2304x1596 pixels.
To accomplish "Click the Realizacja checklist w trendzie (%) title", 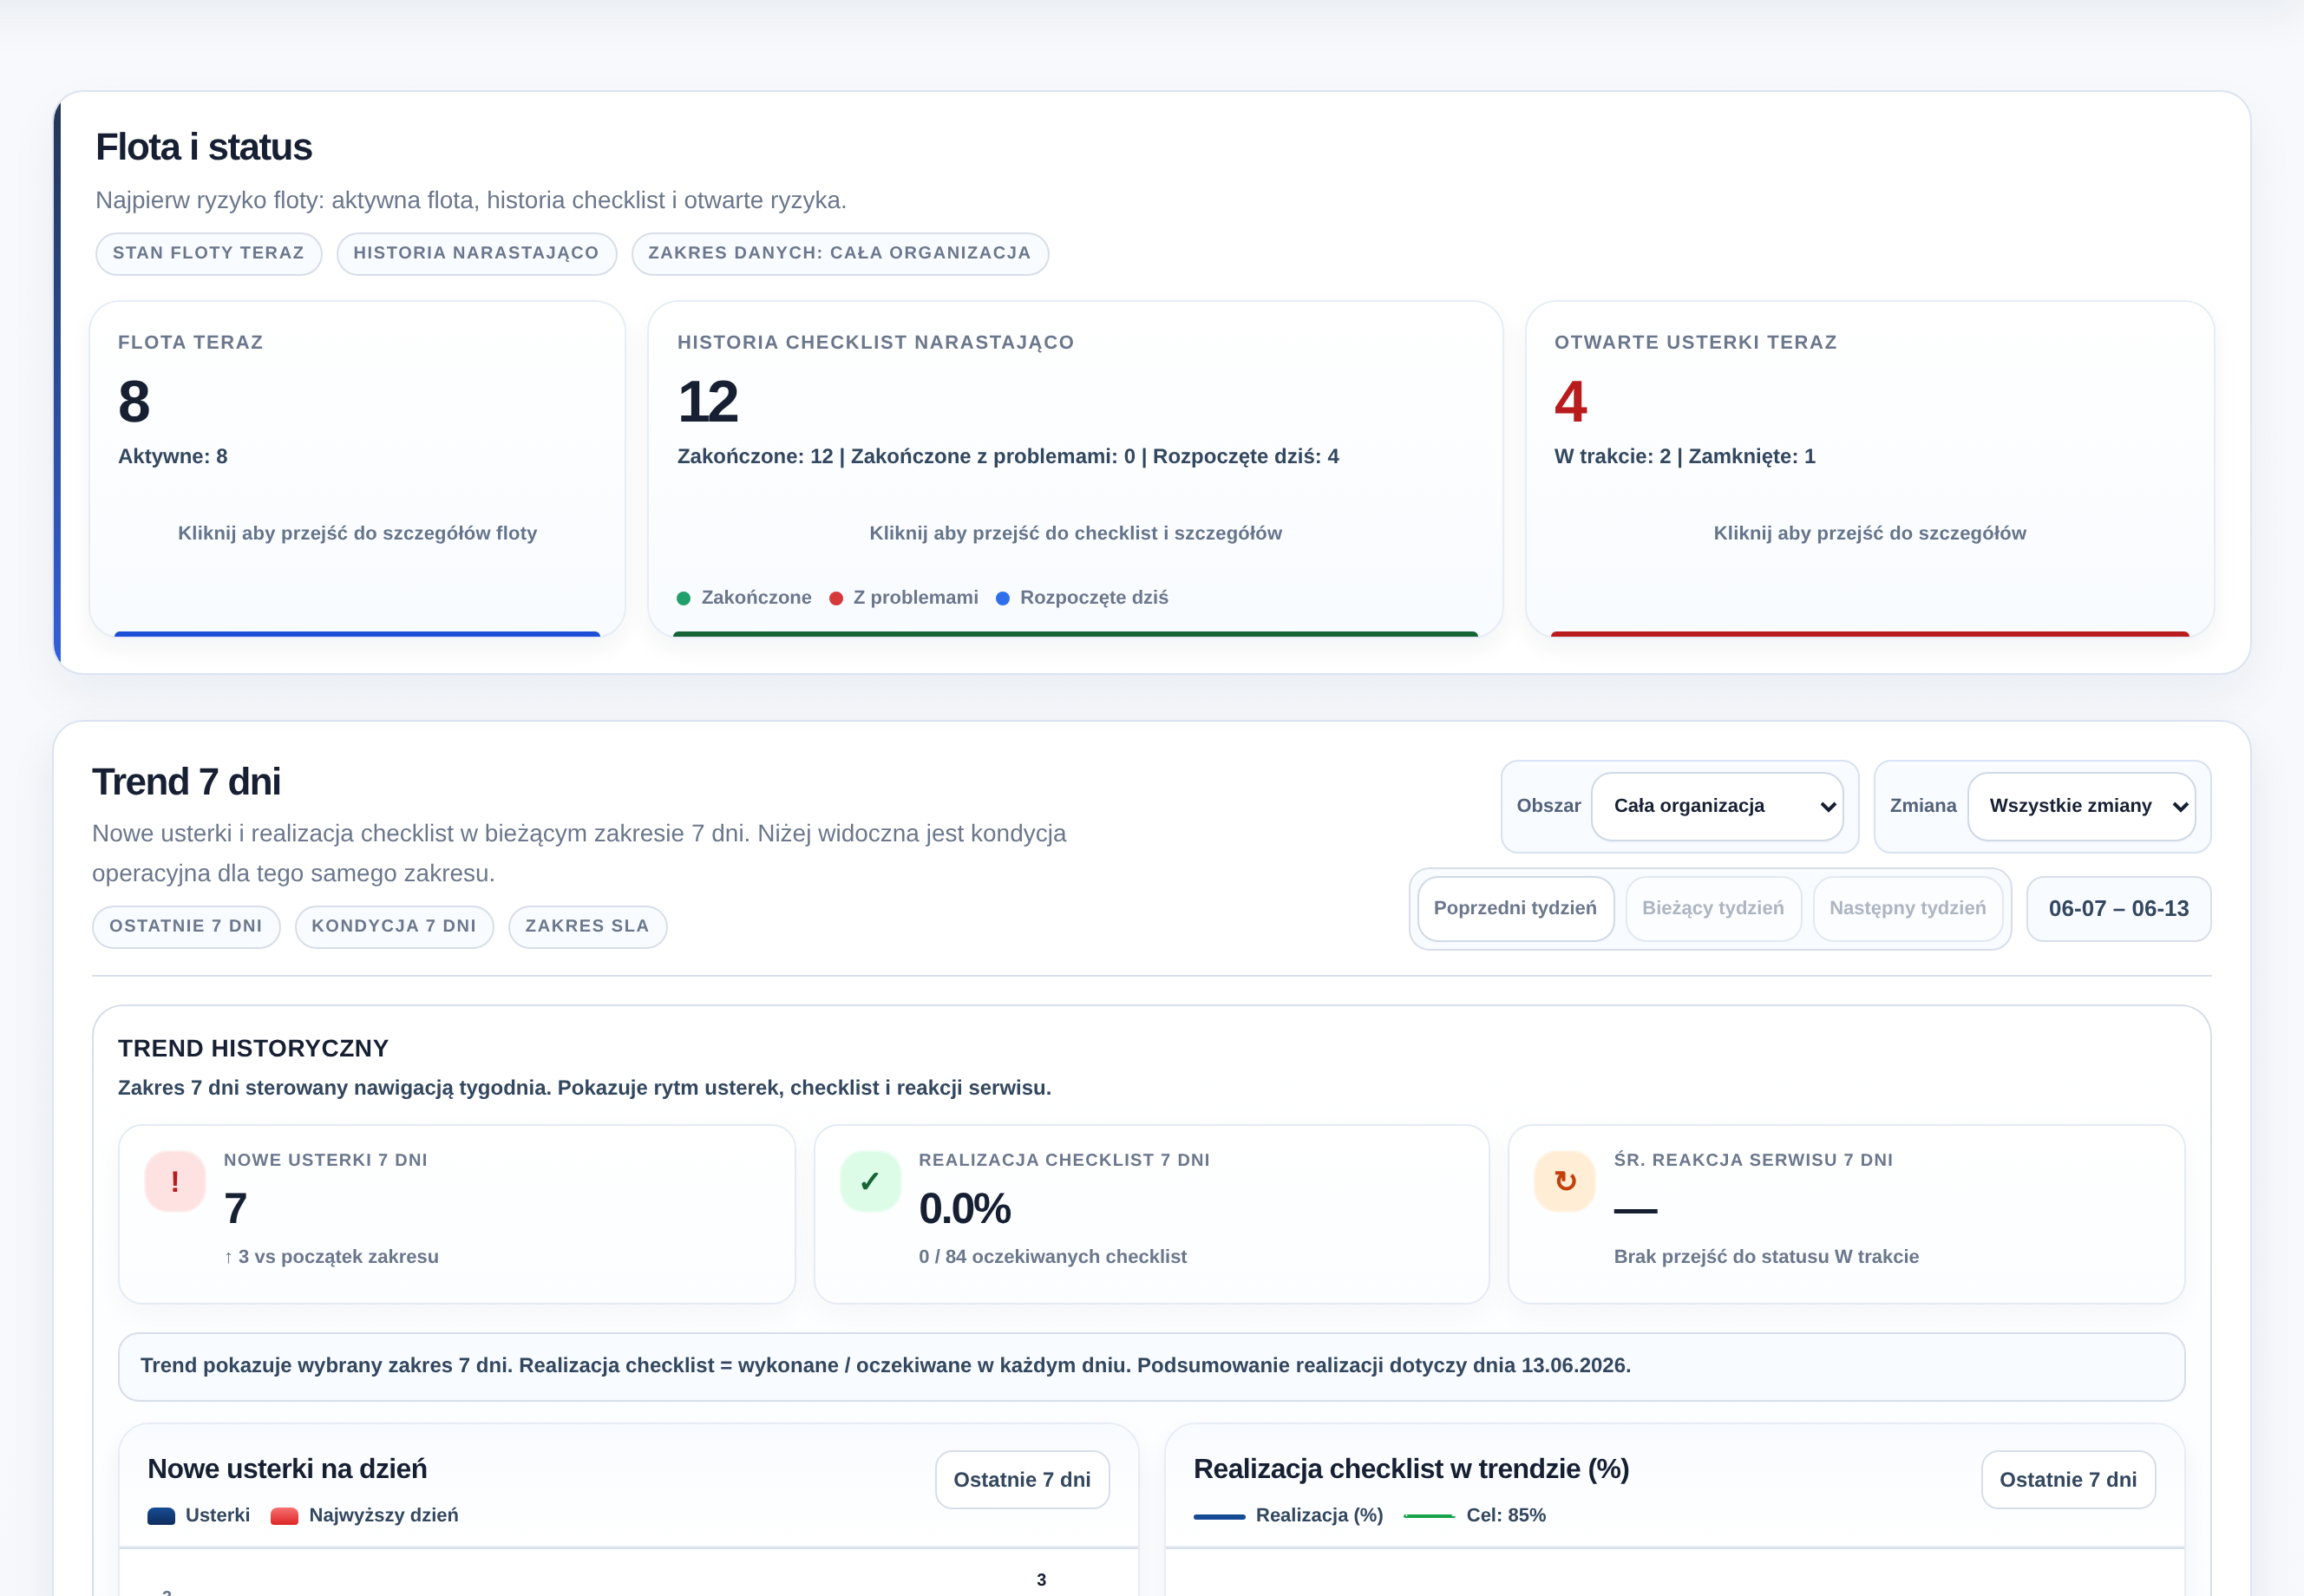I will [1411, 1469].
